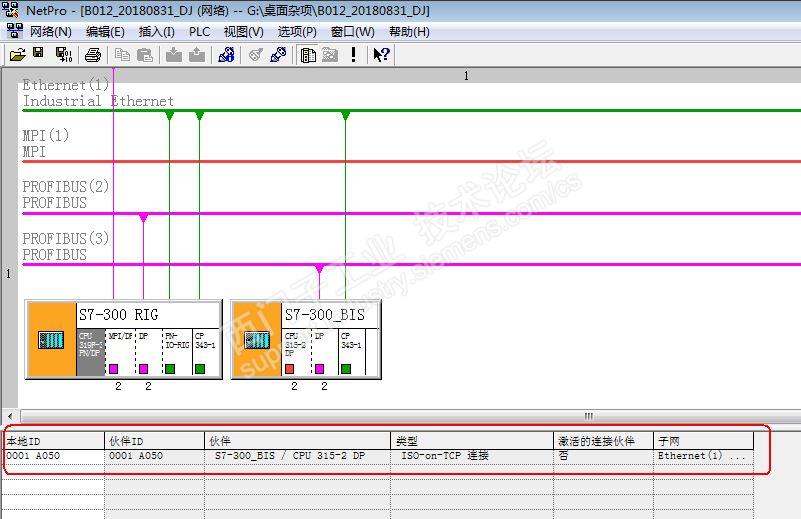Image resolution: width=801 pixels, height=519 pixels.
Task: Click the Save and Compile icon
Action: 64,54
